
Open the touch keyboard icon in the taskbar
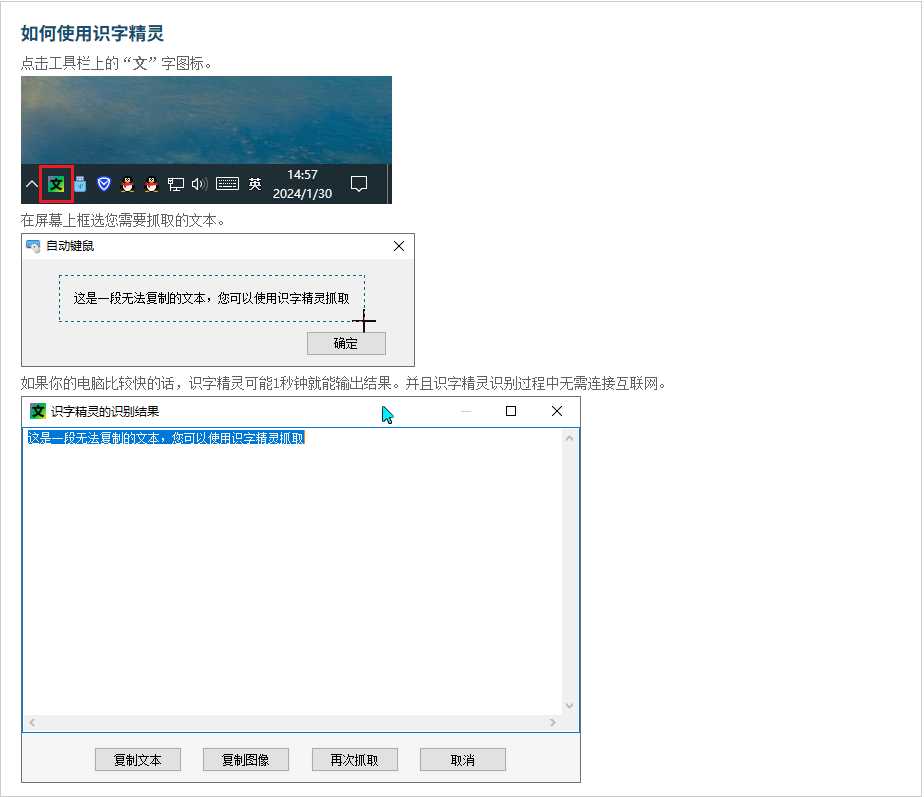pos(227,183)
